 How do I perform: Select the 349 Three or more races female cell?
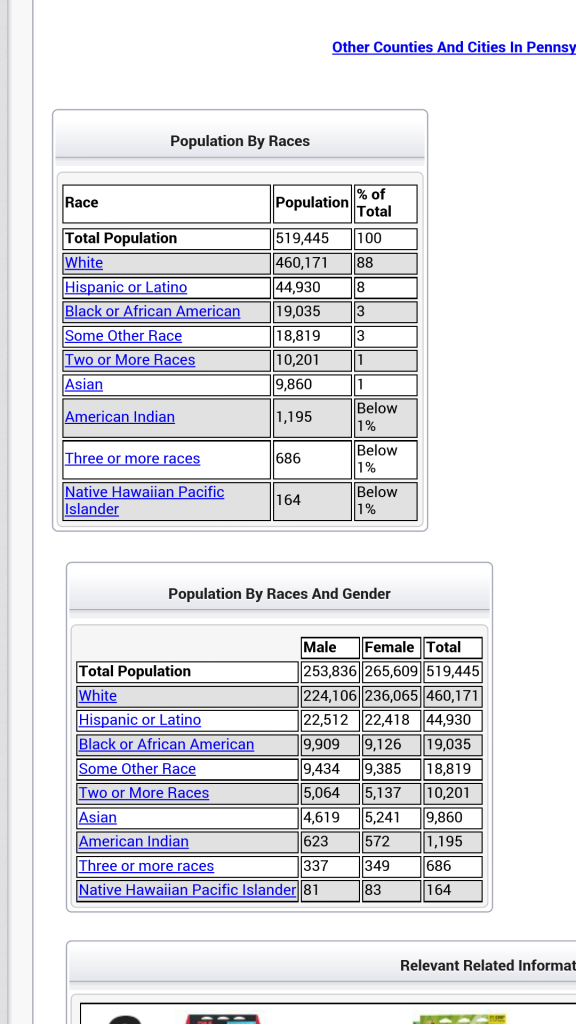pyautogui.click(x=391, y=867)
